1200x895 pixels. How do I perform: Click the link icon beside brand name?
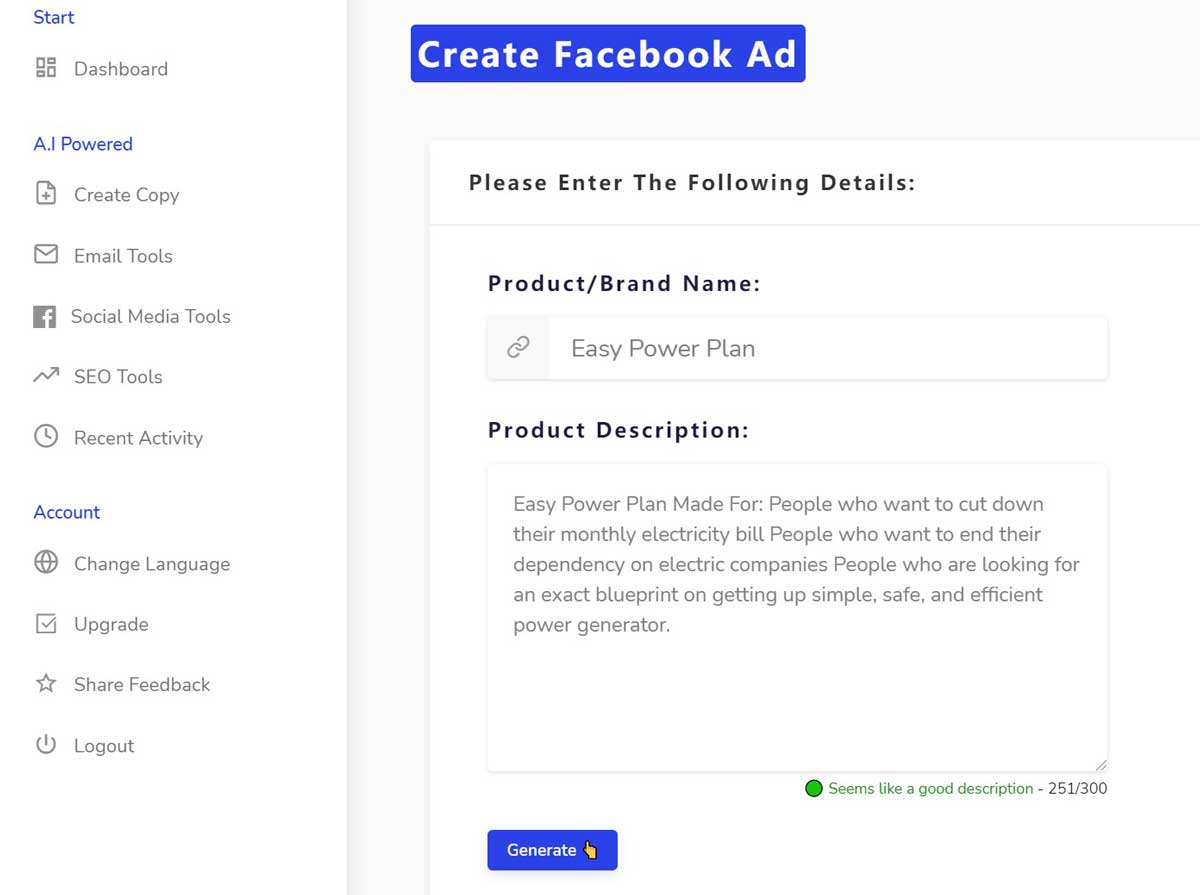point(518,348)
